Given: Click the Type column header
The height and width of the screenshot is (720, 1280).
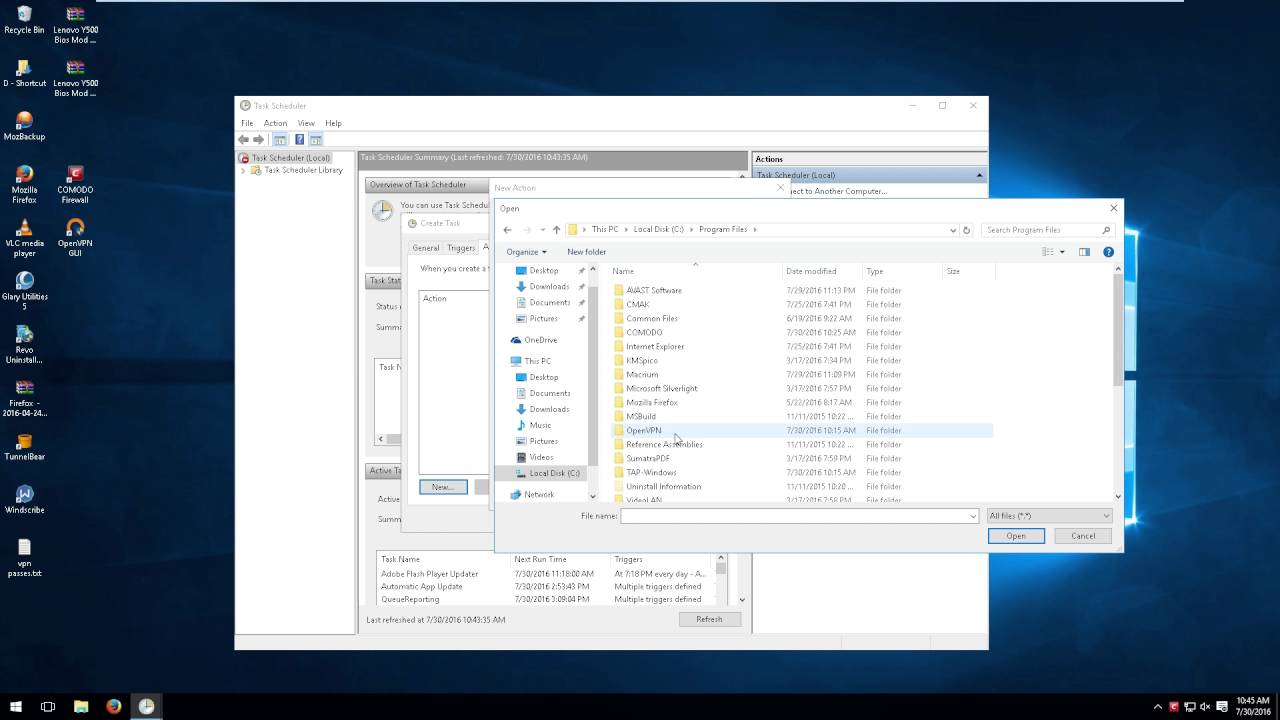Looking at the screenshot, I should [902, 271].
